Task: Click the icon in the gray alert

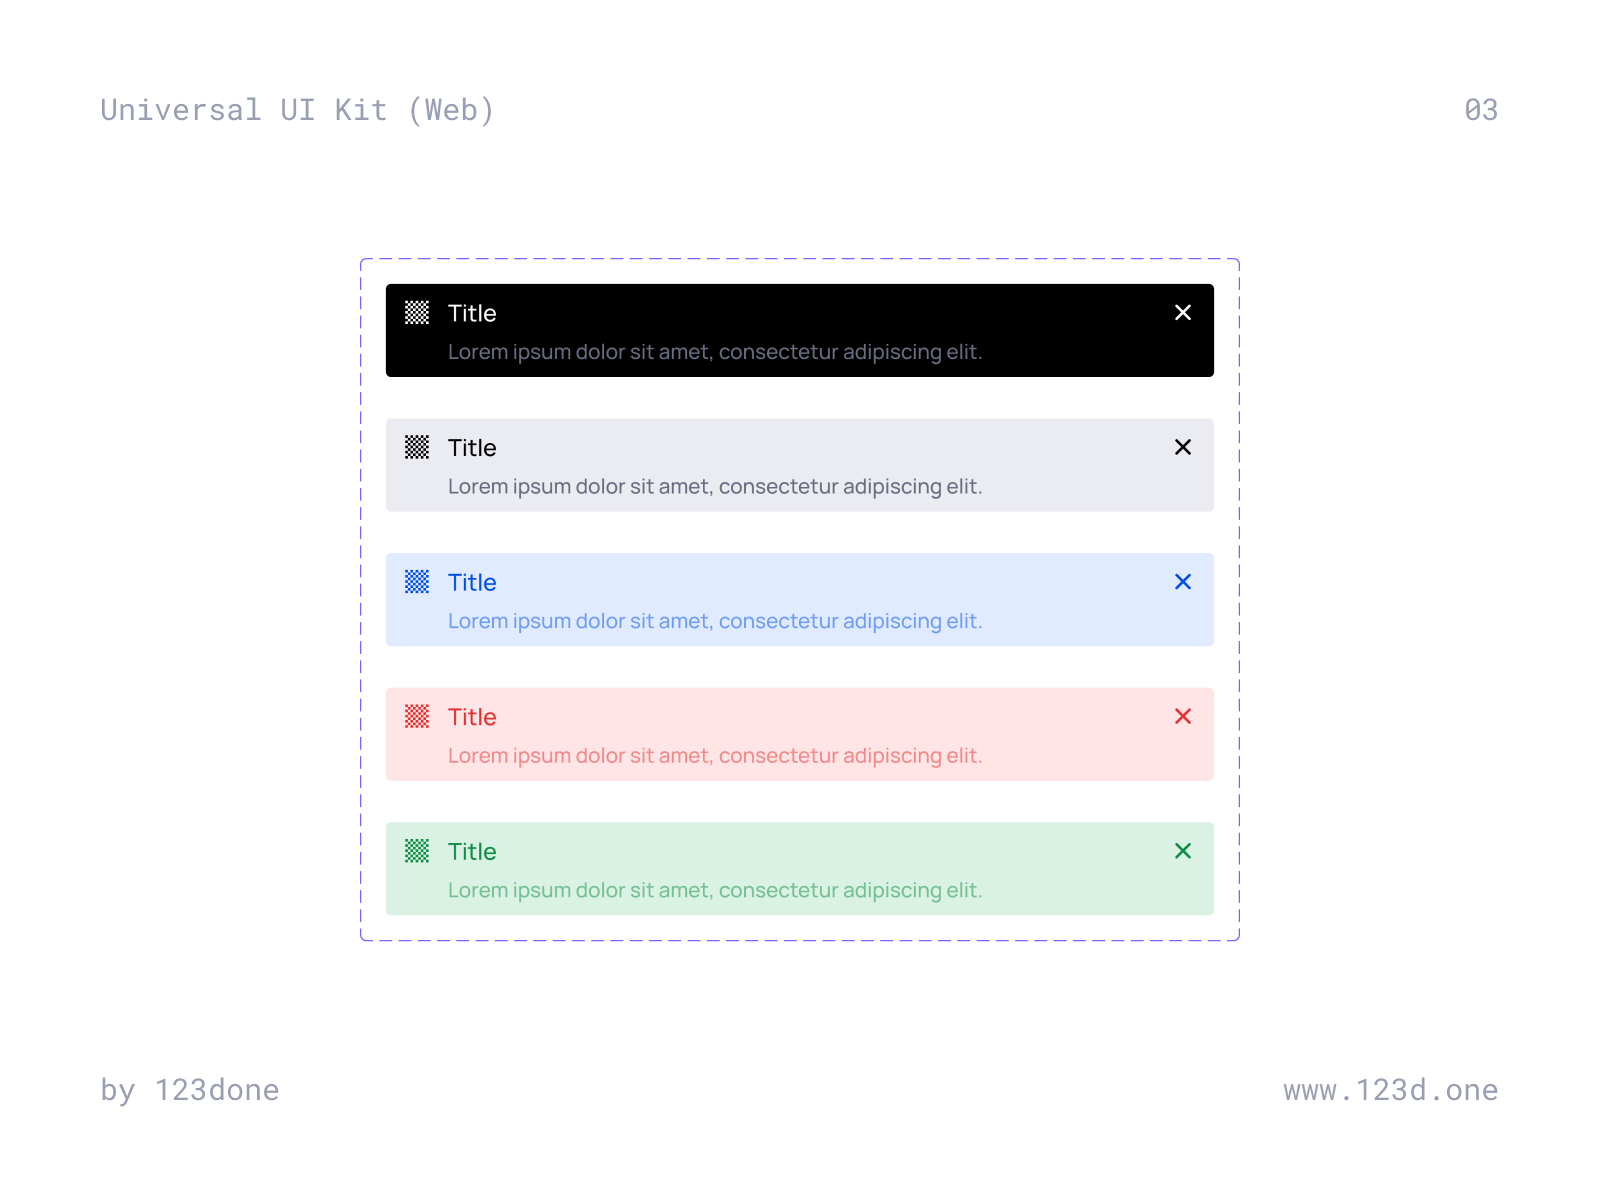Action: point(417,448)
